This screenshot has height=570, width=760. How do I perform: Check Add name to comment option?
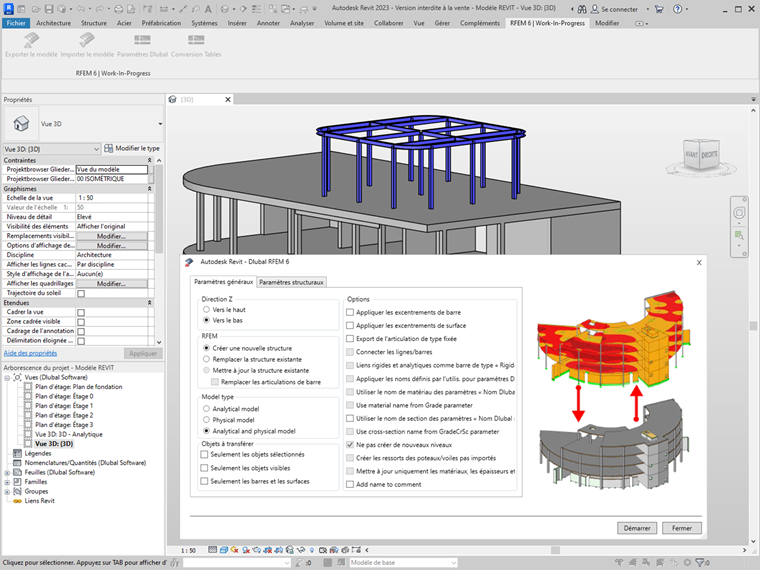click(x=350, y=484)
